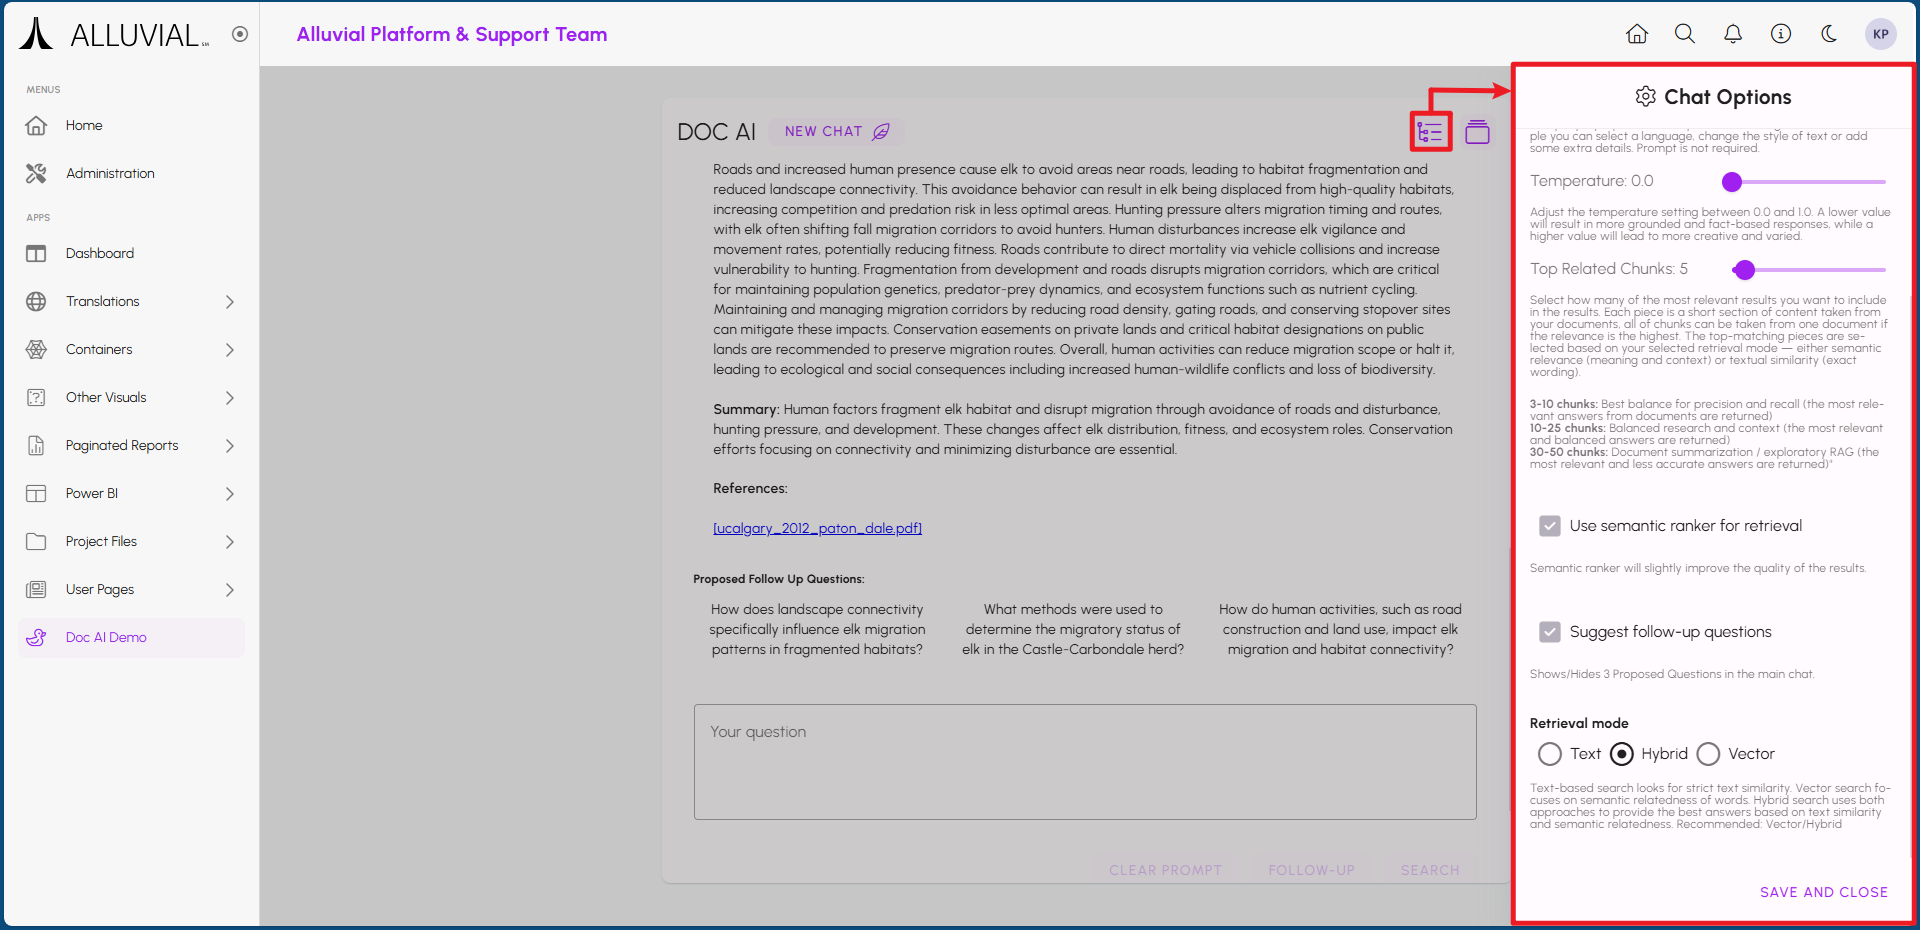Click Save and Close button
The width and height of the screenshot is (1920, 930).
coord(1823,892)
